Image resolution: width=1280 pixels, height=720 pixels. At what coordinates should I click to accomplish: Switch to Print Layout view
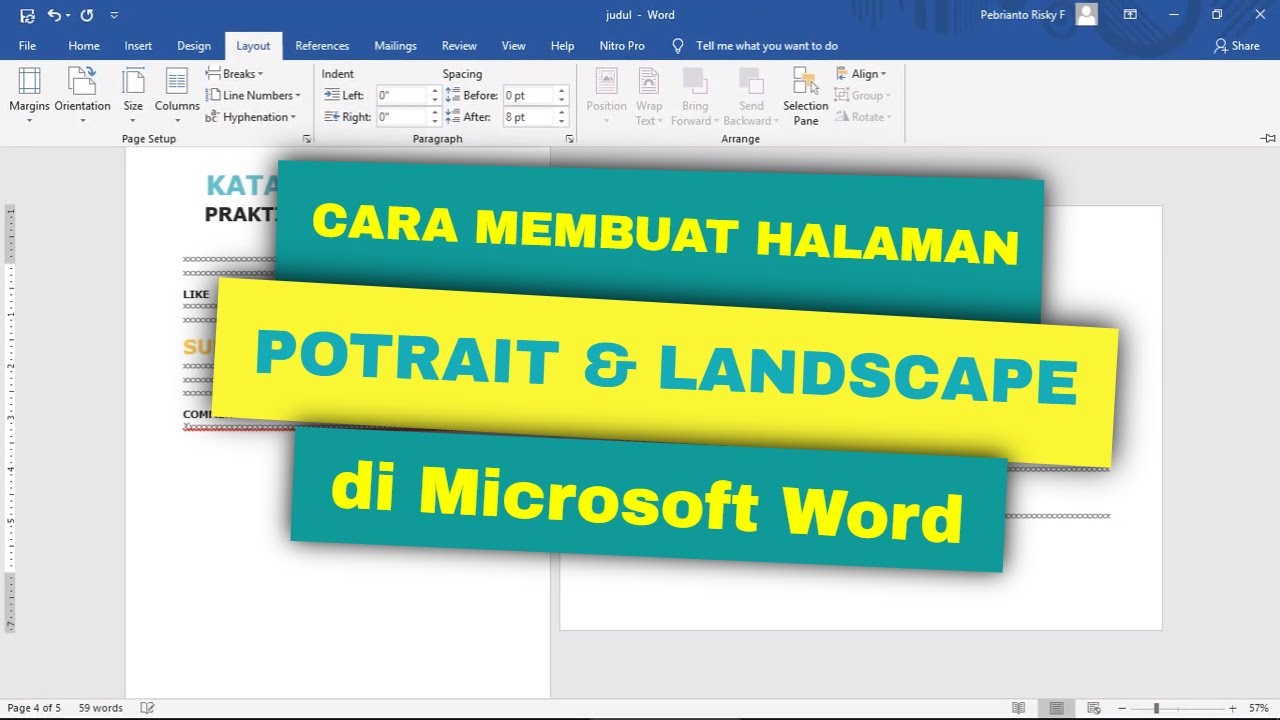pos(1056,708)
